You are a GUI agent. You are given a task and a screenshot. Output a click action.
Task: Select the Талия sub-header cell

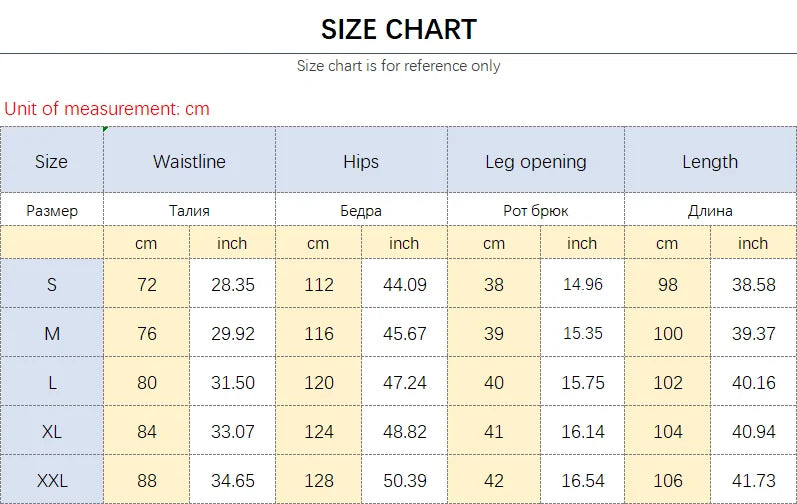click(190, 209)
